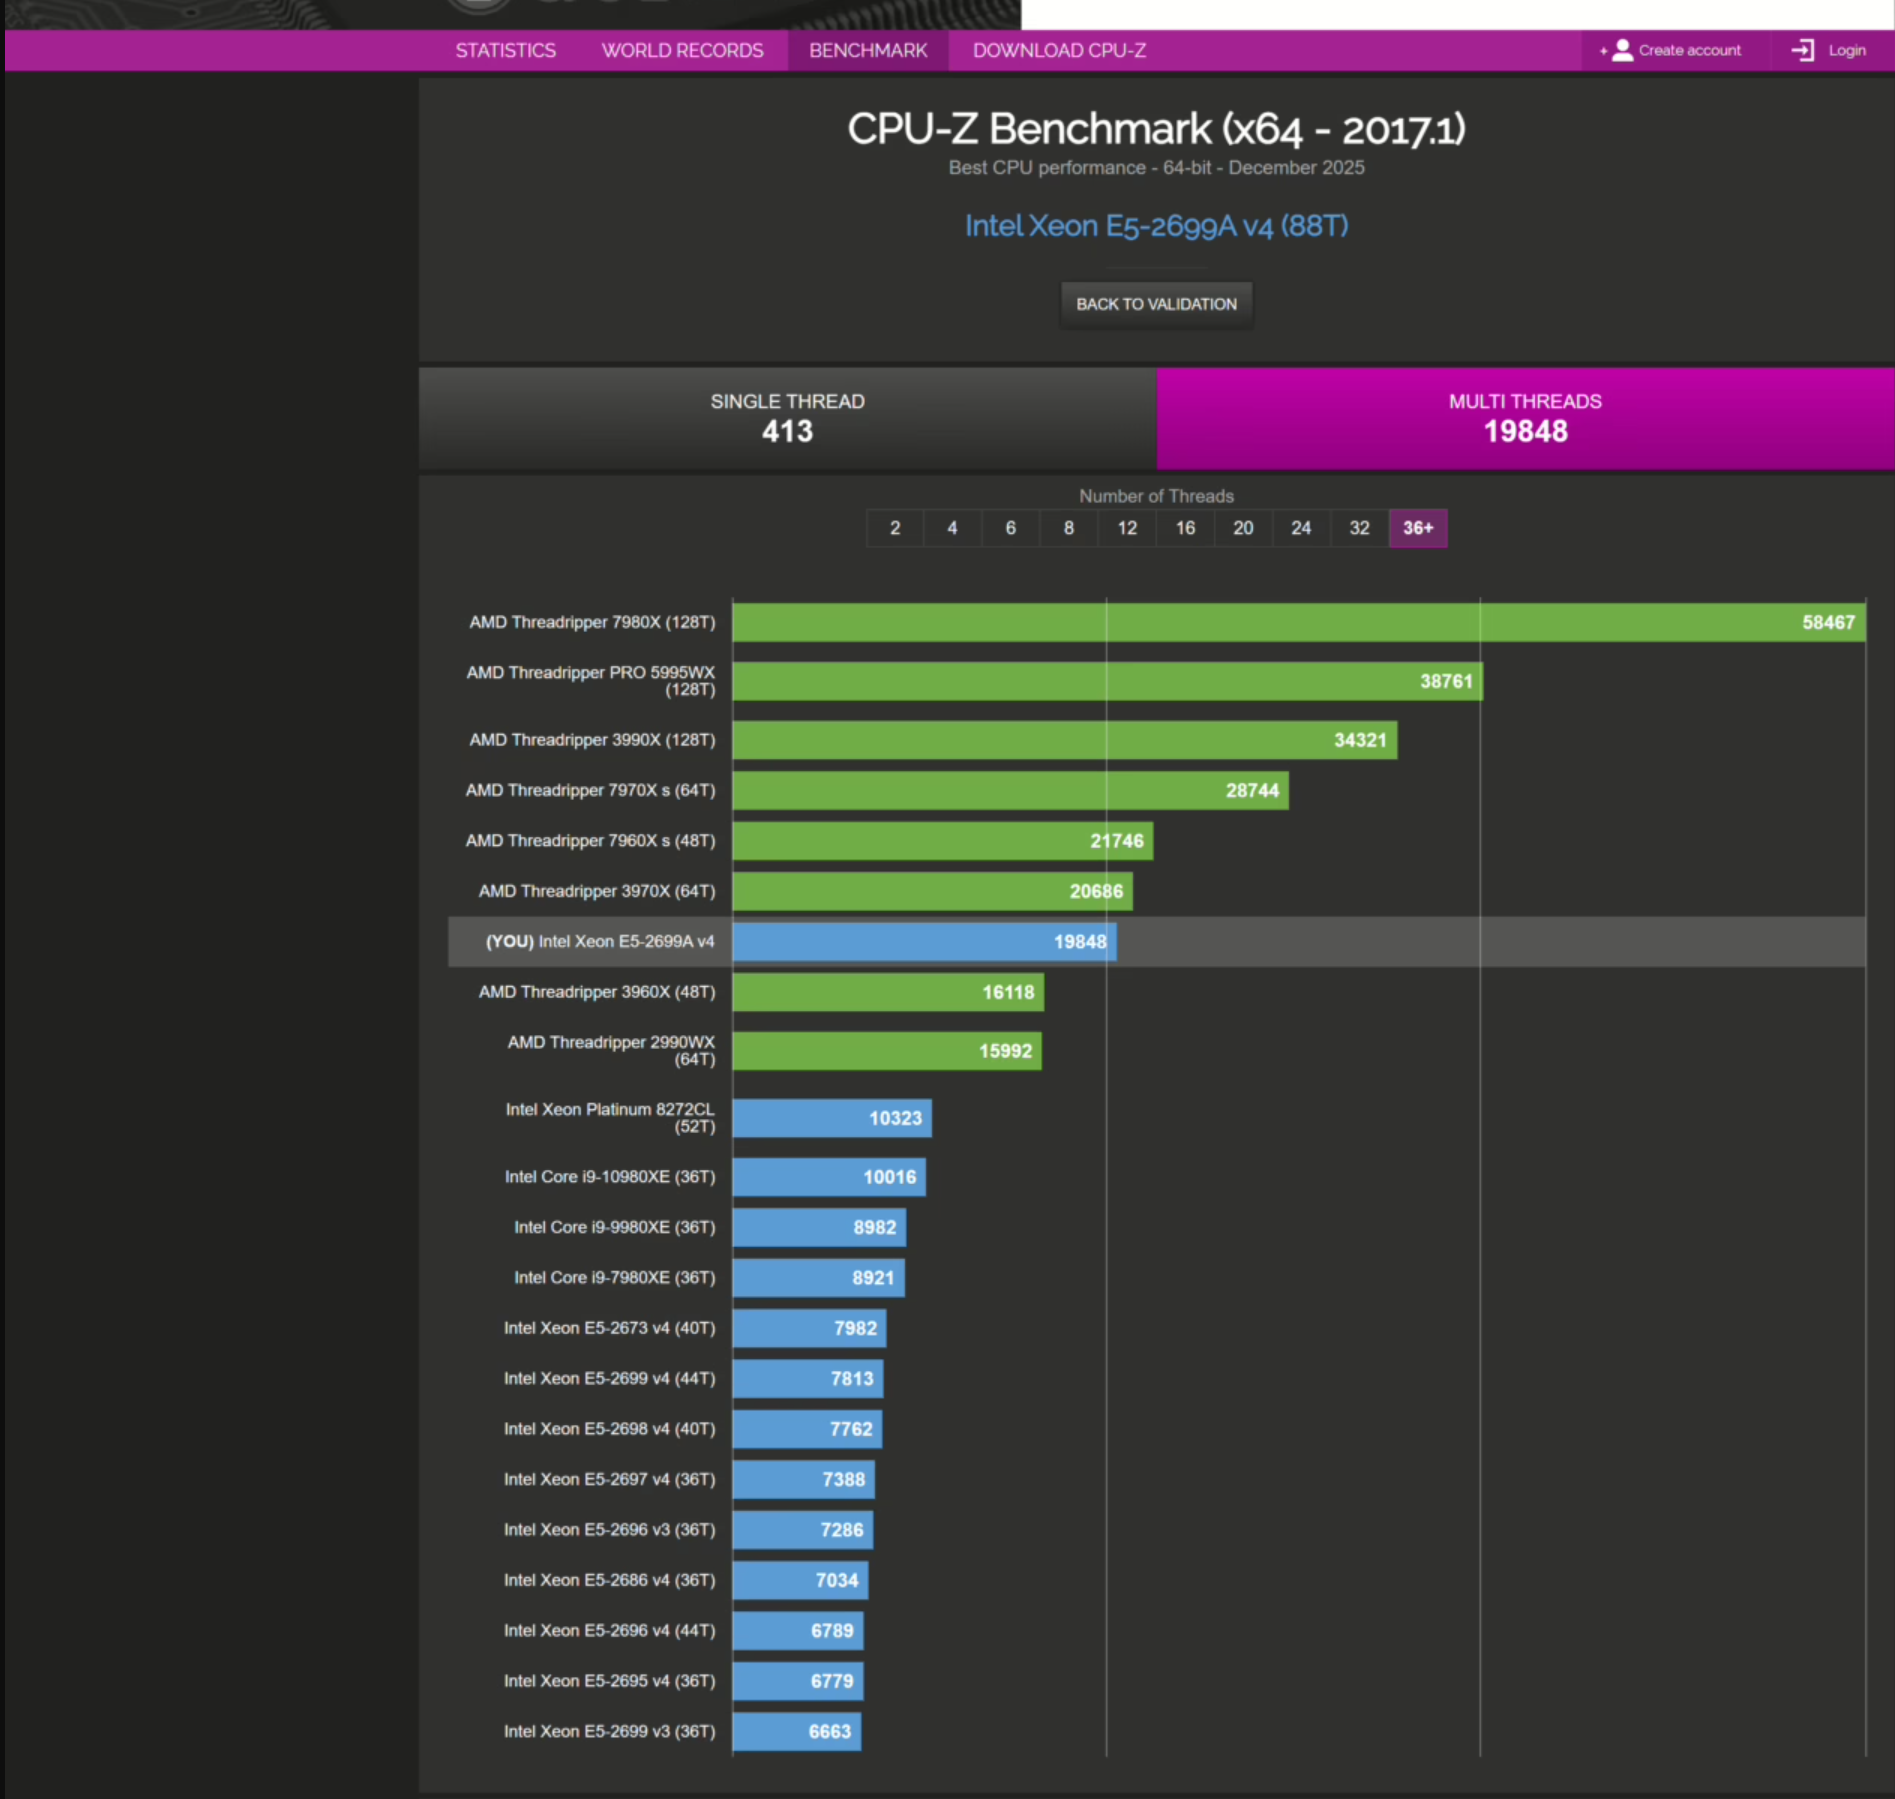Click the Intel Xeon E5-2697 v4 (36T) label

point(609,1480)
